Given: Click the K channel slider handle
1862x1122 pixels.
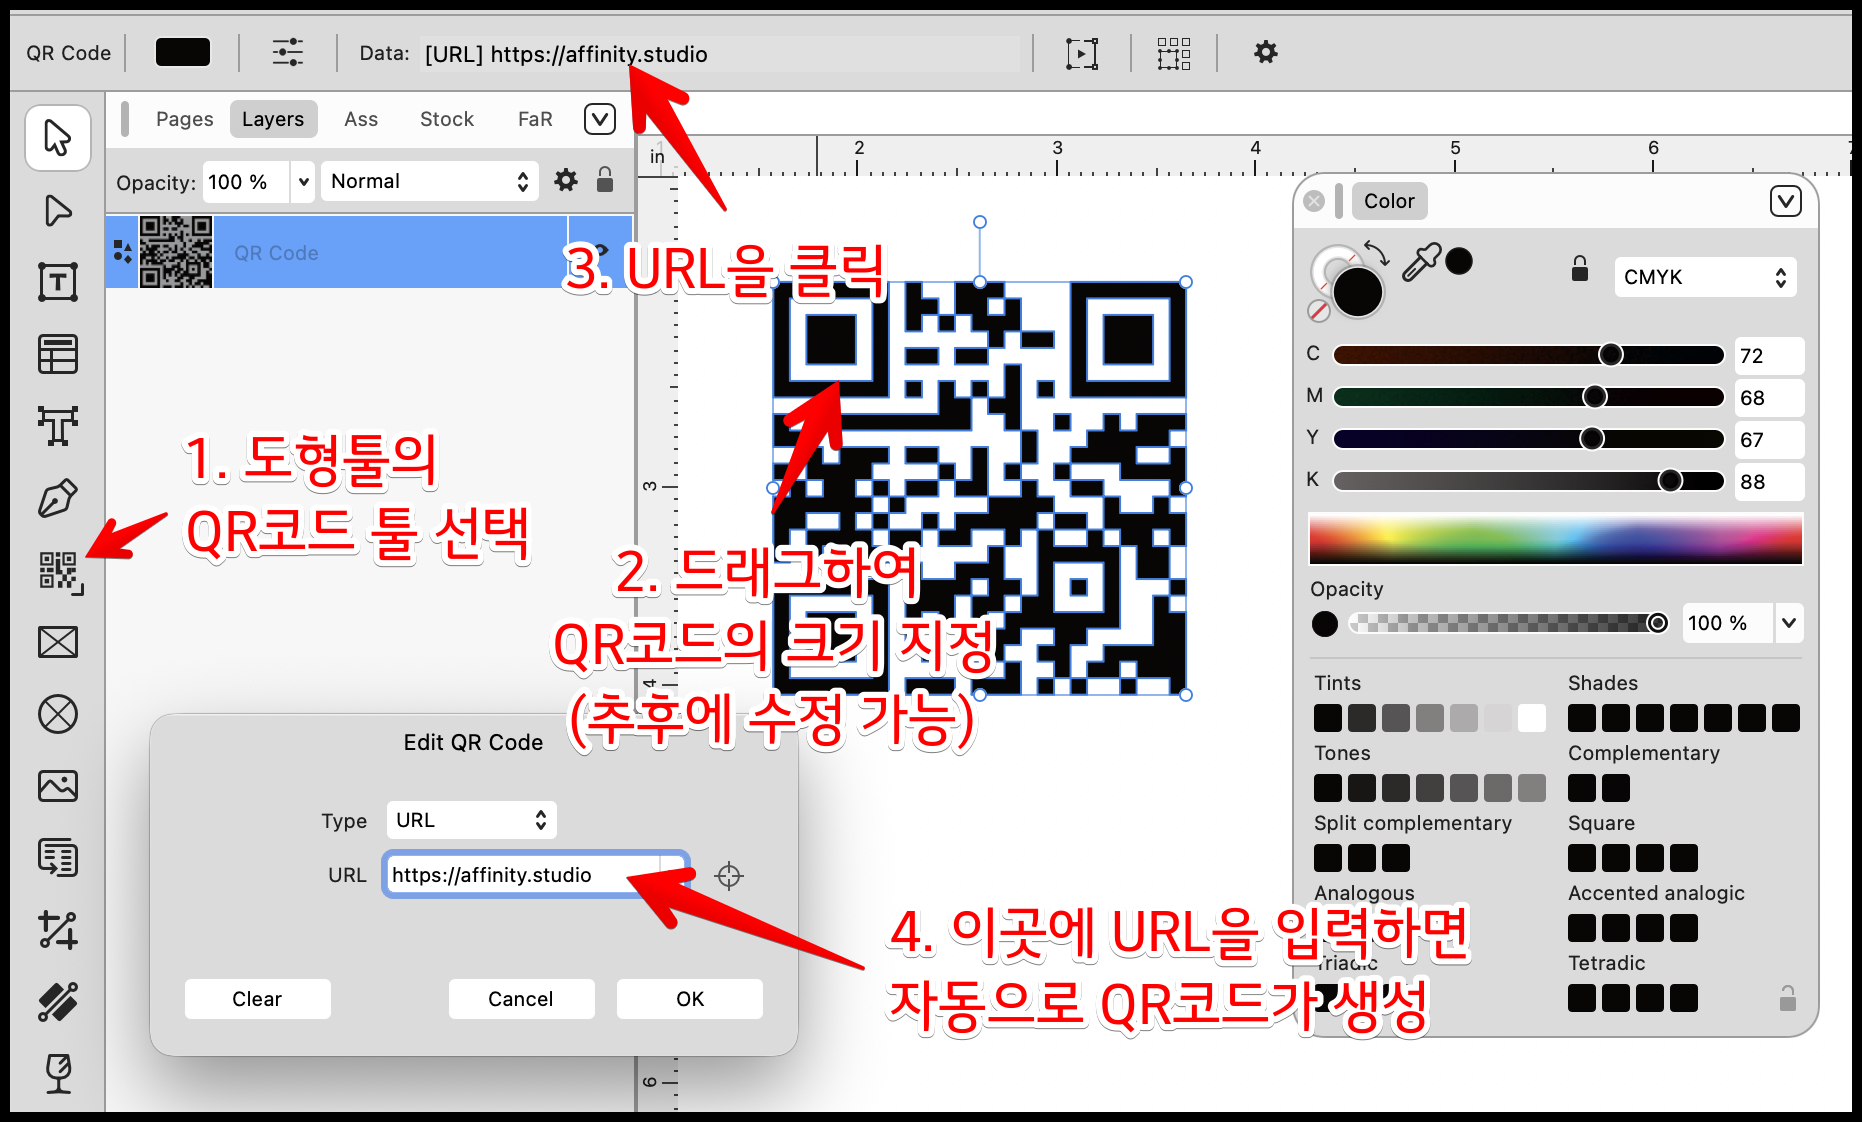Looking at the screenshot, I should [x=1670, y=481].
